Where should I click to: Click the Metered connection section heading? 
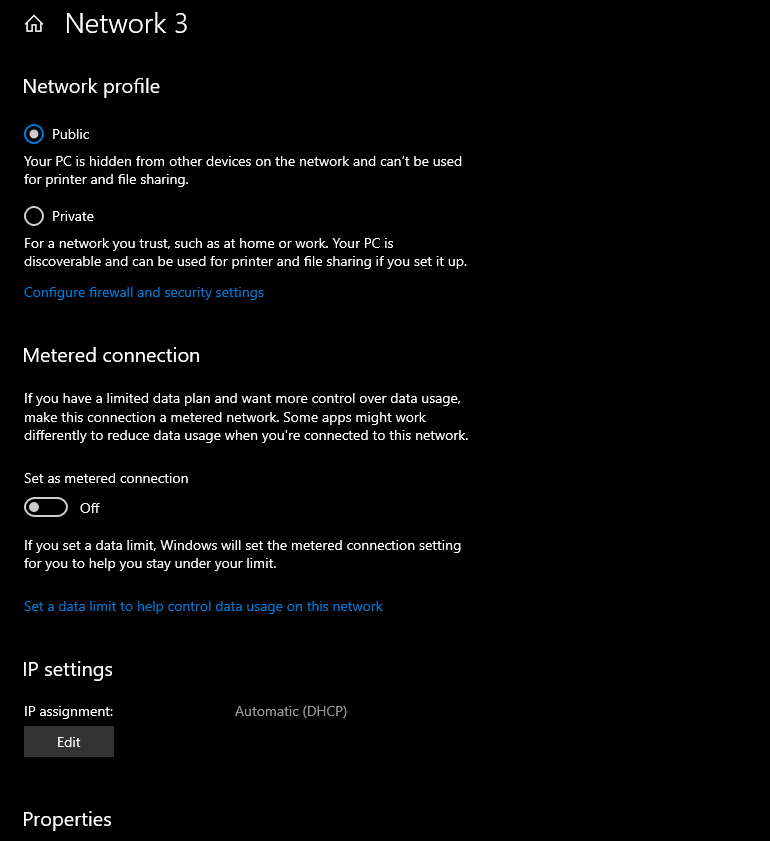tap(112, 356)
